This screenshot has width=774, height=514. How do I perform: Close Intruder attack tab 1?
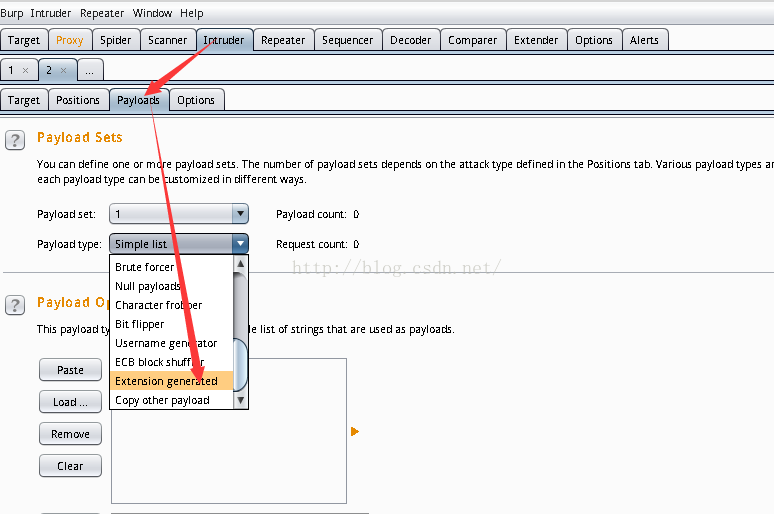[26, 71]
